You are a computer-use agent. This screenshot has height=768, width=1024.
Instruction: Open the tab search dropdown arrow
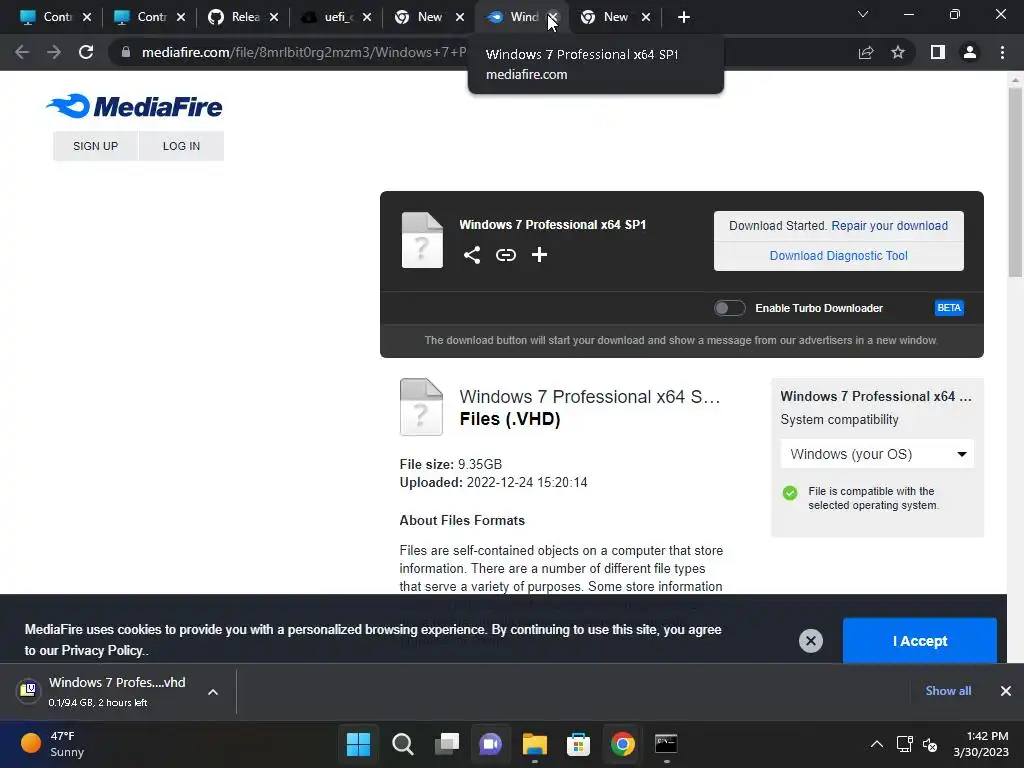coord(863,14)
